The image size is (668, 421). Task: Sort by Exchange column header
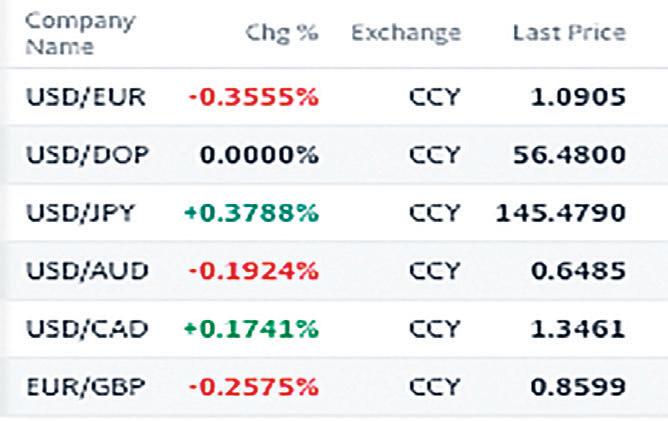coord(406,33)
